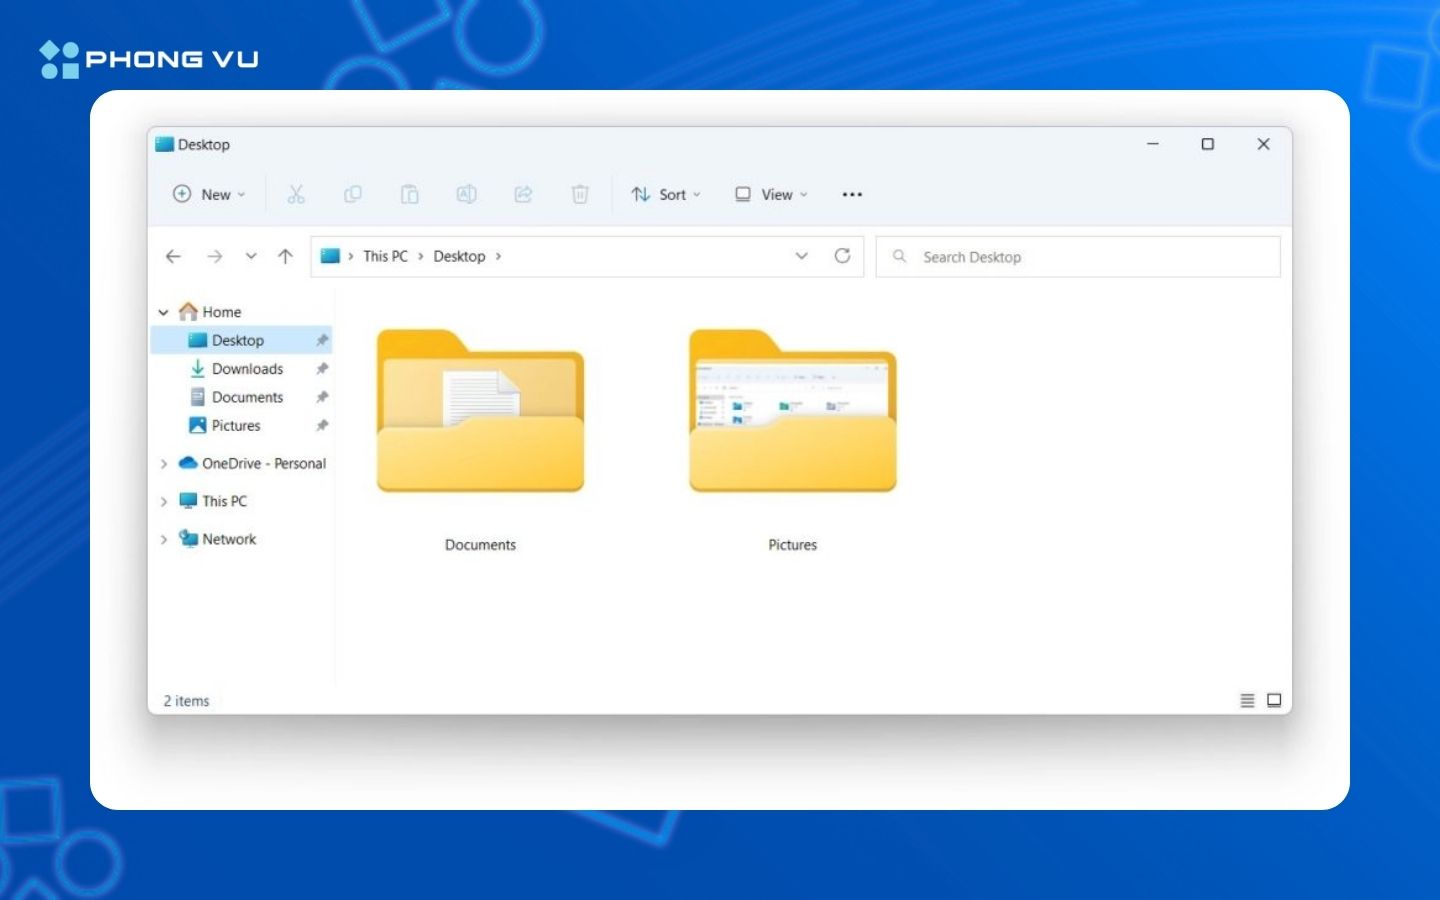
Task: Click the Paste clipboard icon
Action: [410, 194]
